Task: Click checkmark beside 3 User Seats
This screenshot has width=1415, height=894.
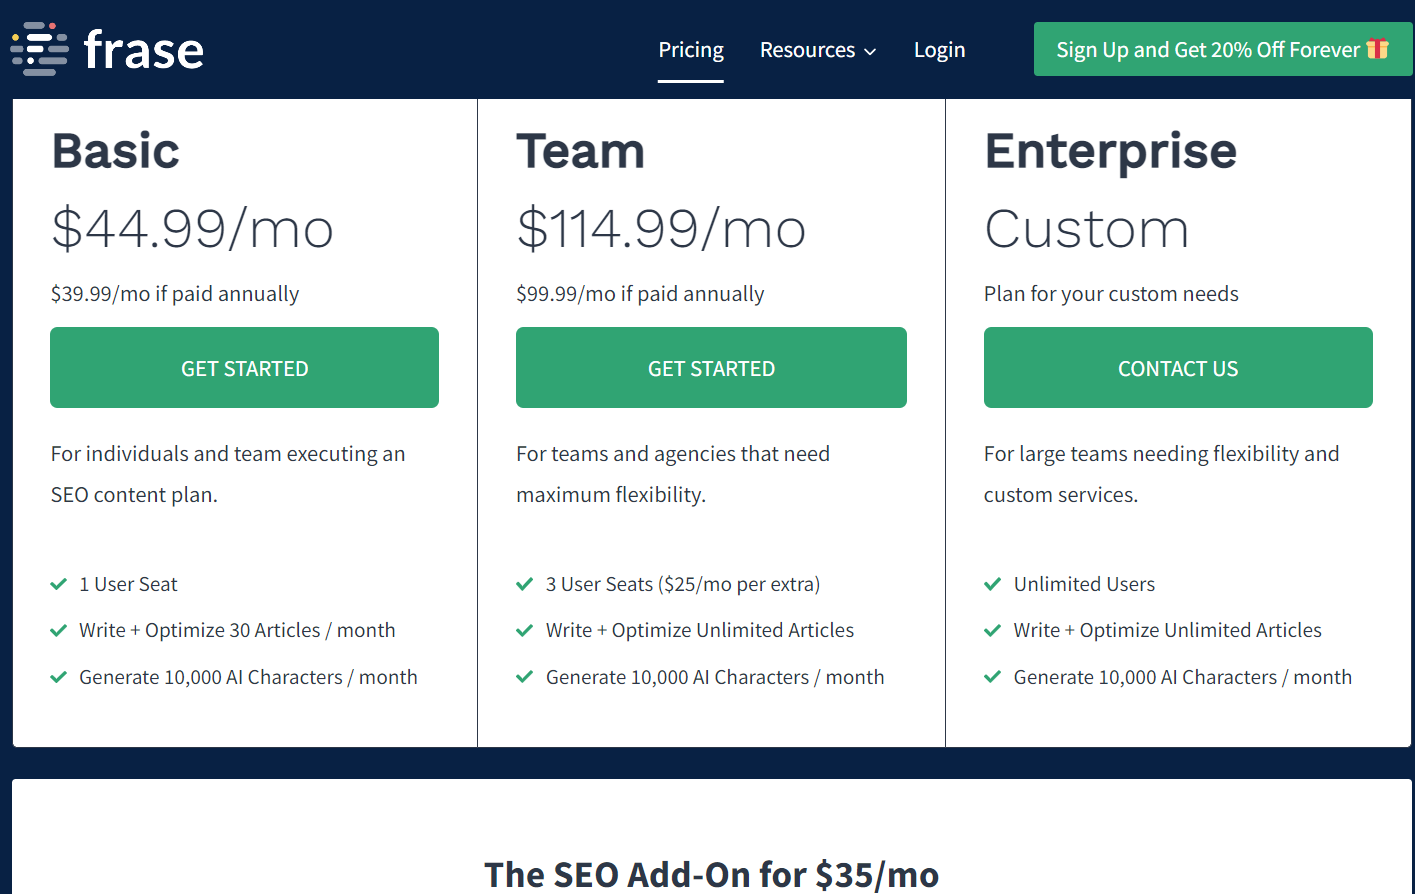Action: [x=524, y=584]
